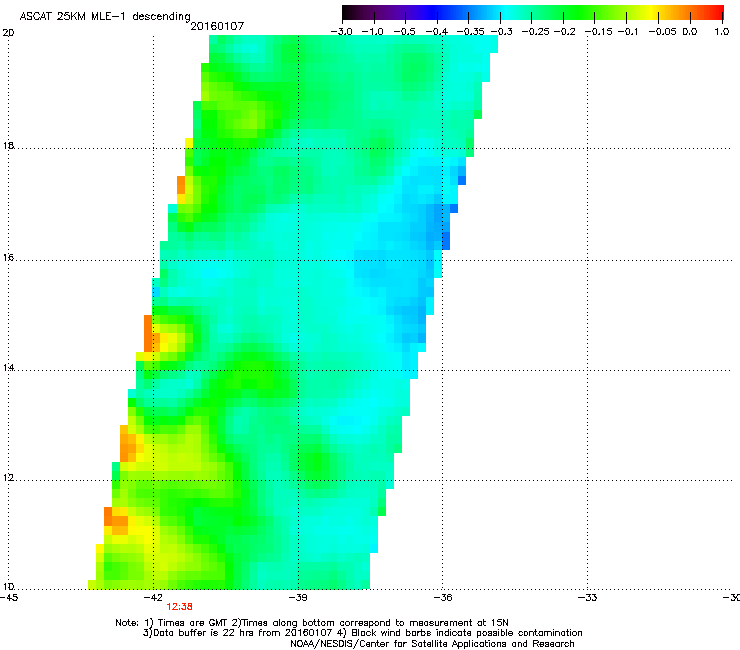Click the colorbar label -0.4
The height and width of the screenshot is (650, 740).
(x=437, y=32)
